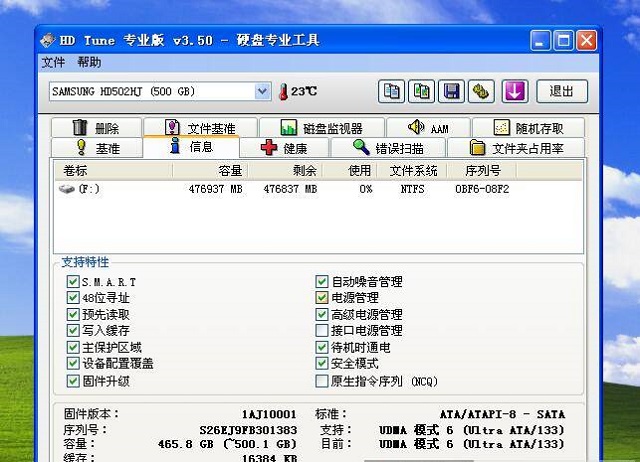640x462 pixels.
Task: Click the serial number S26EJ9FB301383
Action: click(x=248, y=430)
